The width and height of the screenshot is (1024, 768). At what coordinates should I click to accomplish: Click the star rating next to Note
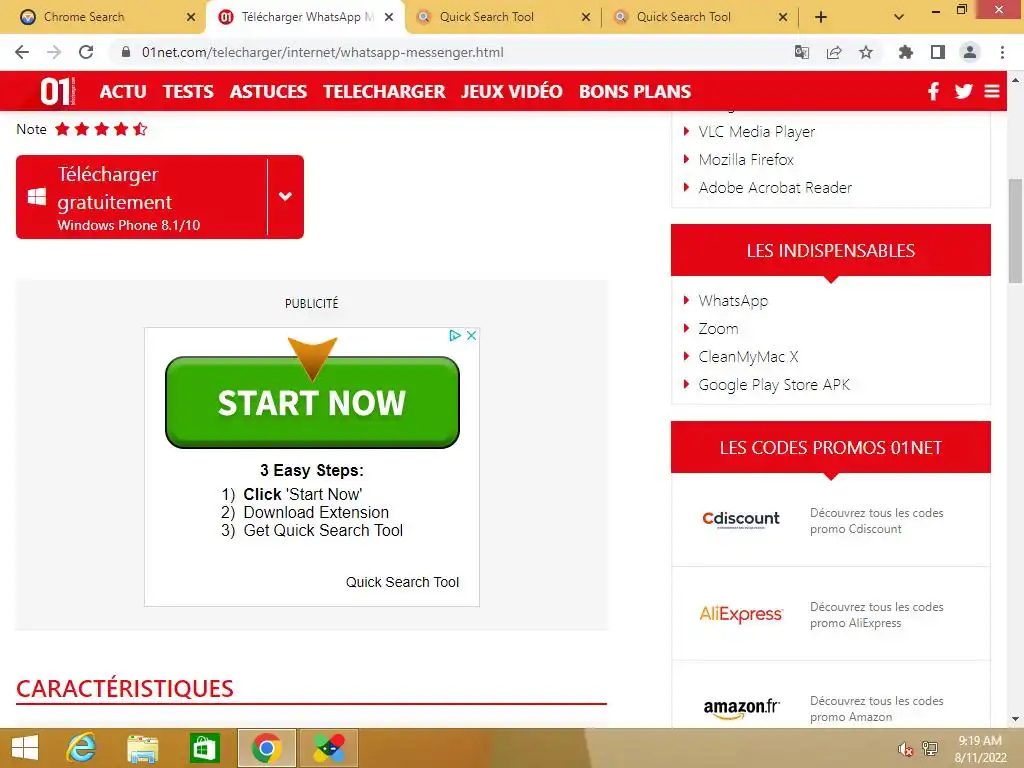(101, 129)
